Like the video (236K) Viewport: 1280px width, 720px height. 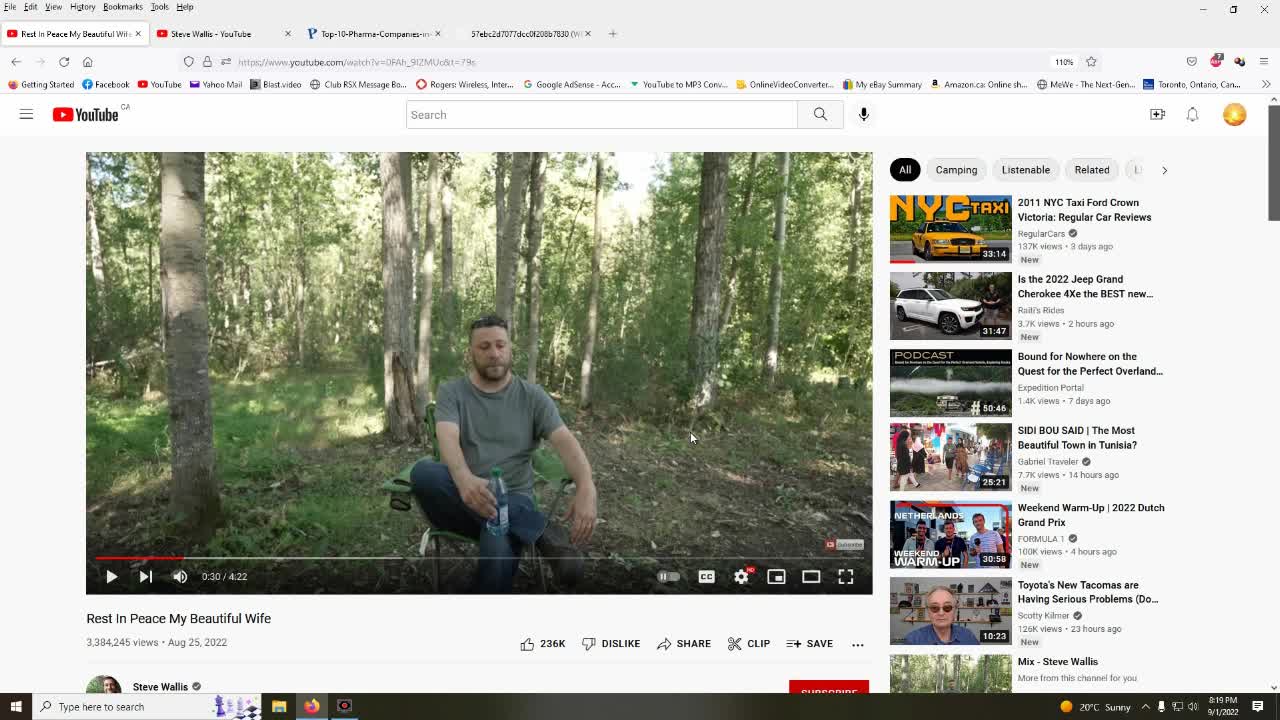click(x=543, y=644)
